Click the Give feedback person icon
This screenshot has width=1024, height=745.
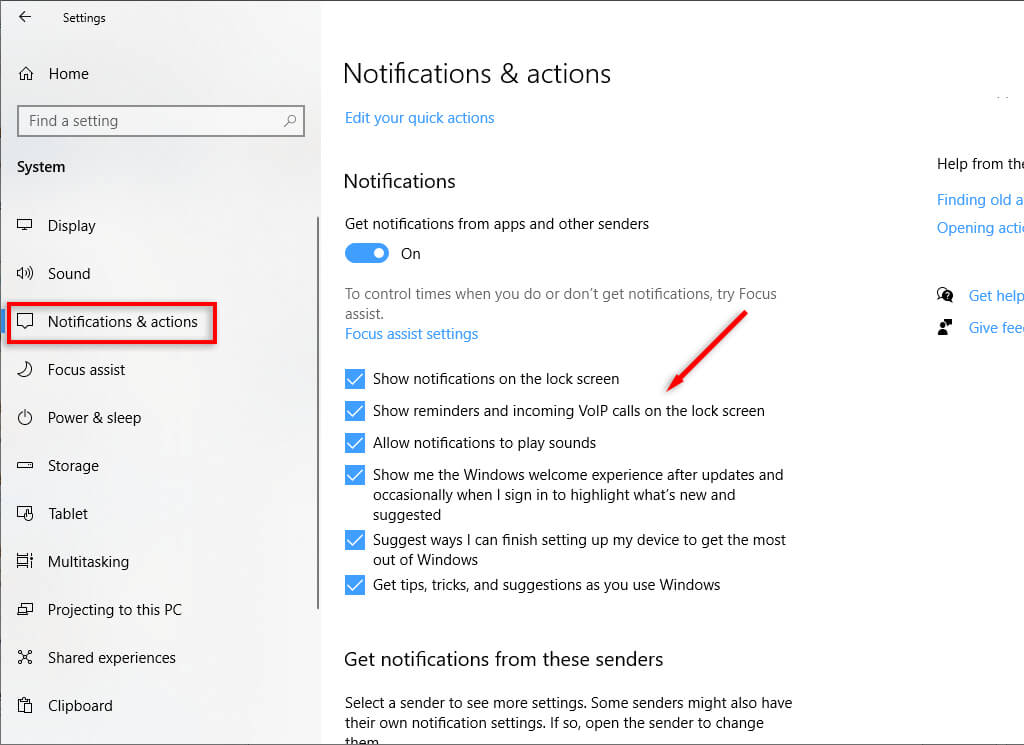point(944,327)
